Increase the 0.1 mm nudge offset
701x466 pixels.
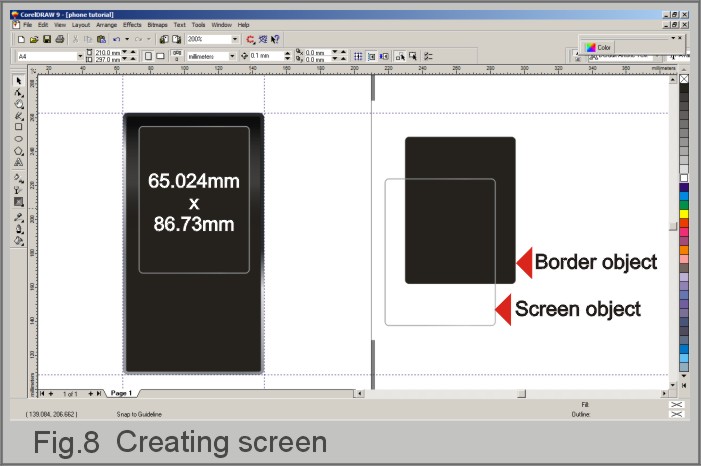tap(287, 54)
